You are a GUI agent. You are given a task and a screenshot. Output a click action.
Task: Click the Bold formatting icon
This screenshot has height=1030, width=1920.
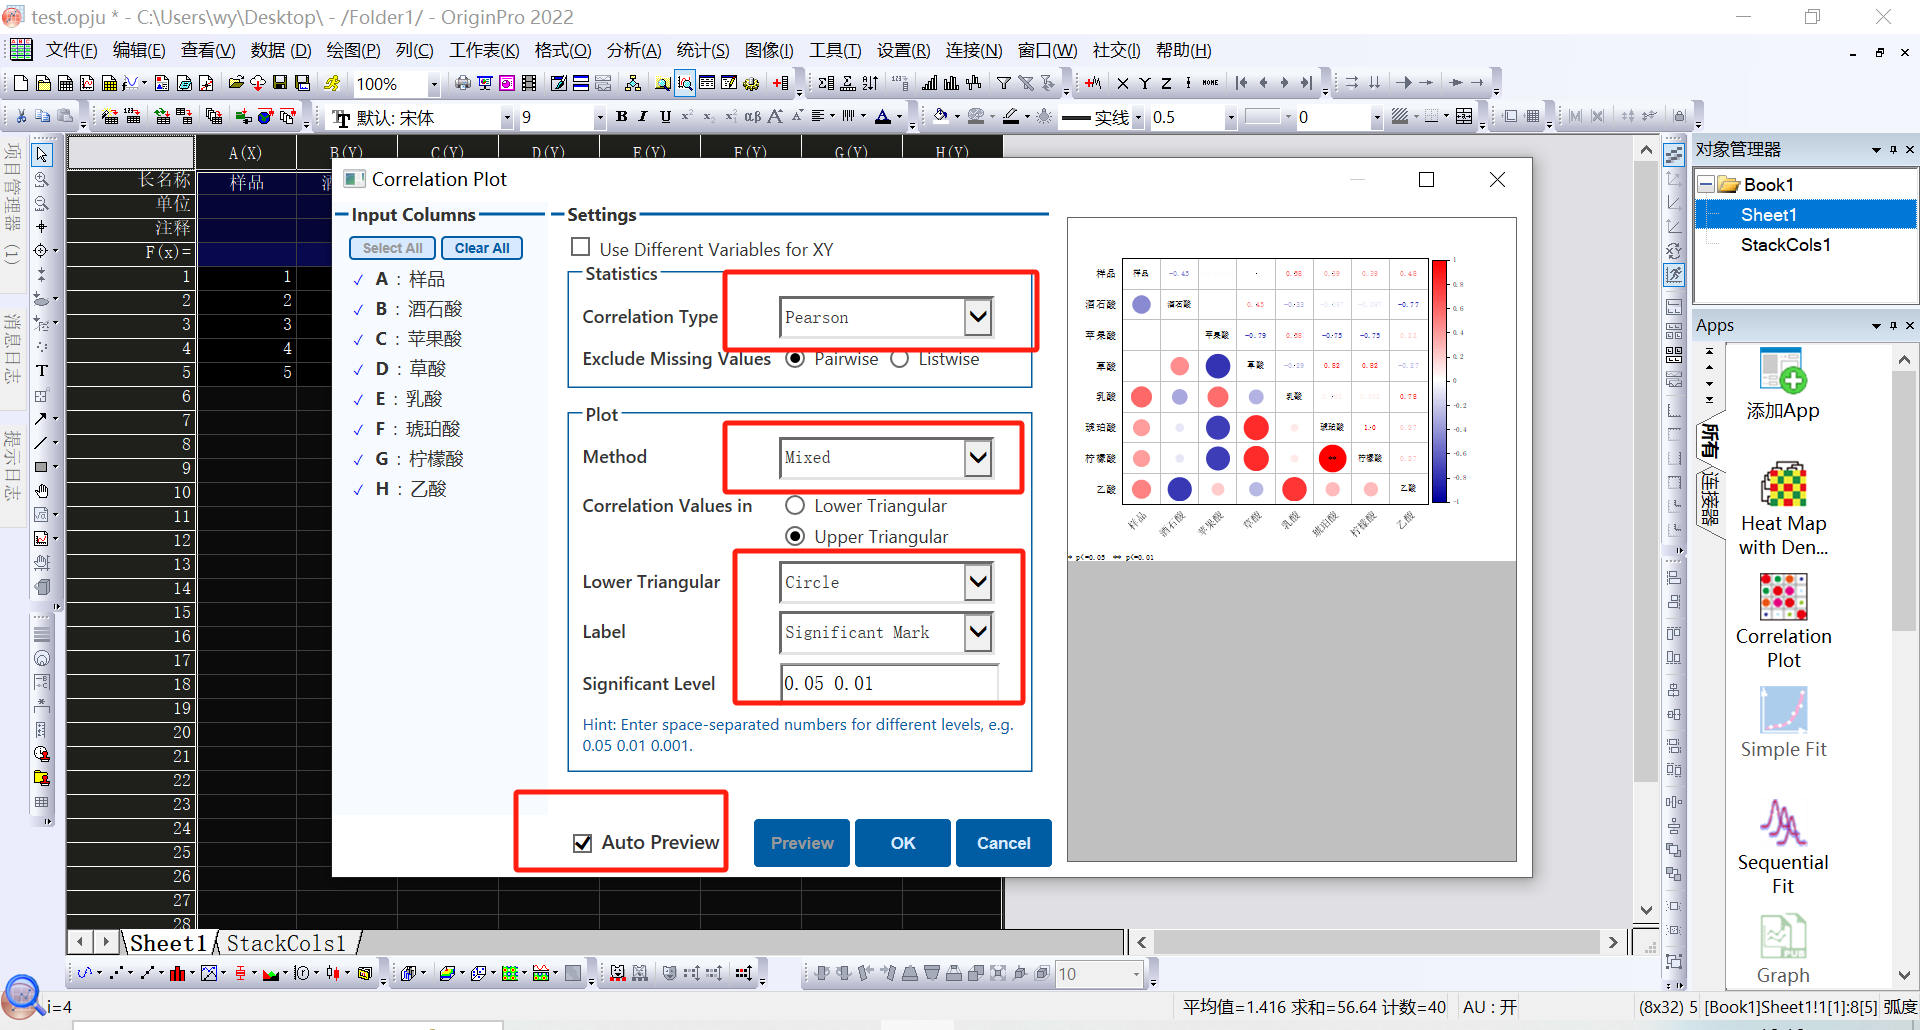[x=621, y=117]
